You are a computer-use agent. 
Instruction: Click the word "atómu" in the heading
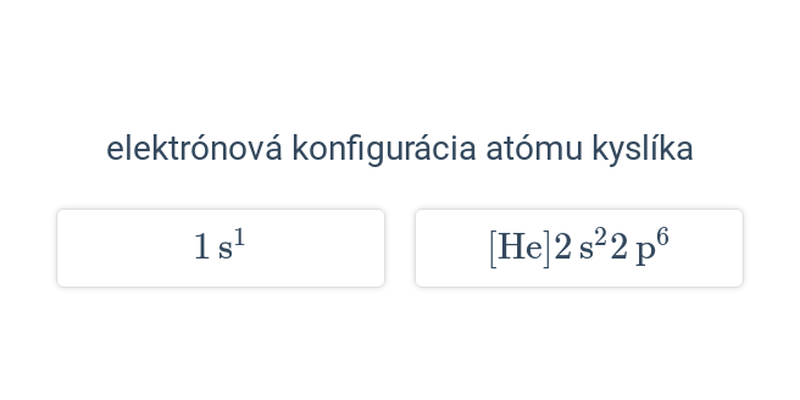point(534,150)
